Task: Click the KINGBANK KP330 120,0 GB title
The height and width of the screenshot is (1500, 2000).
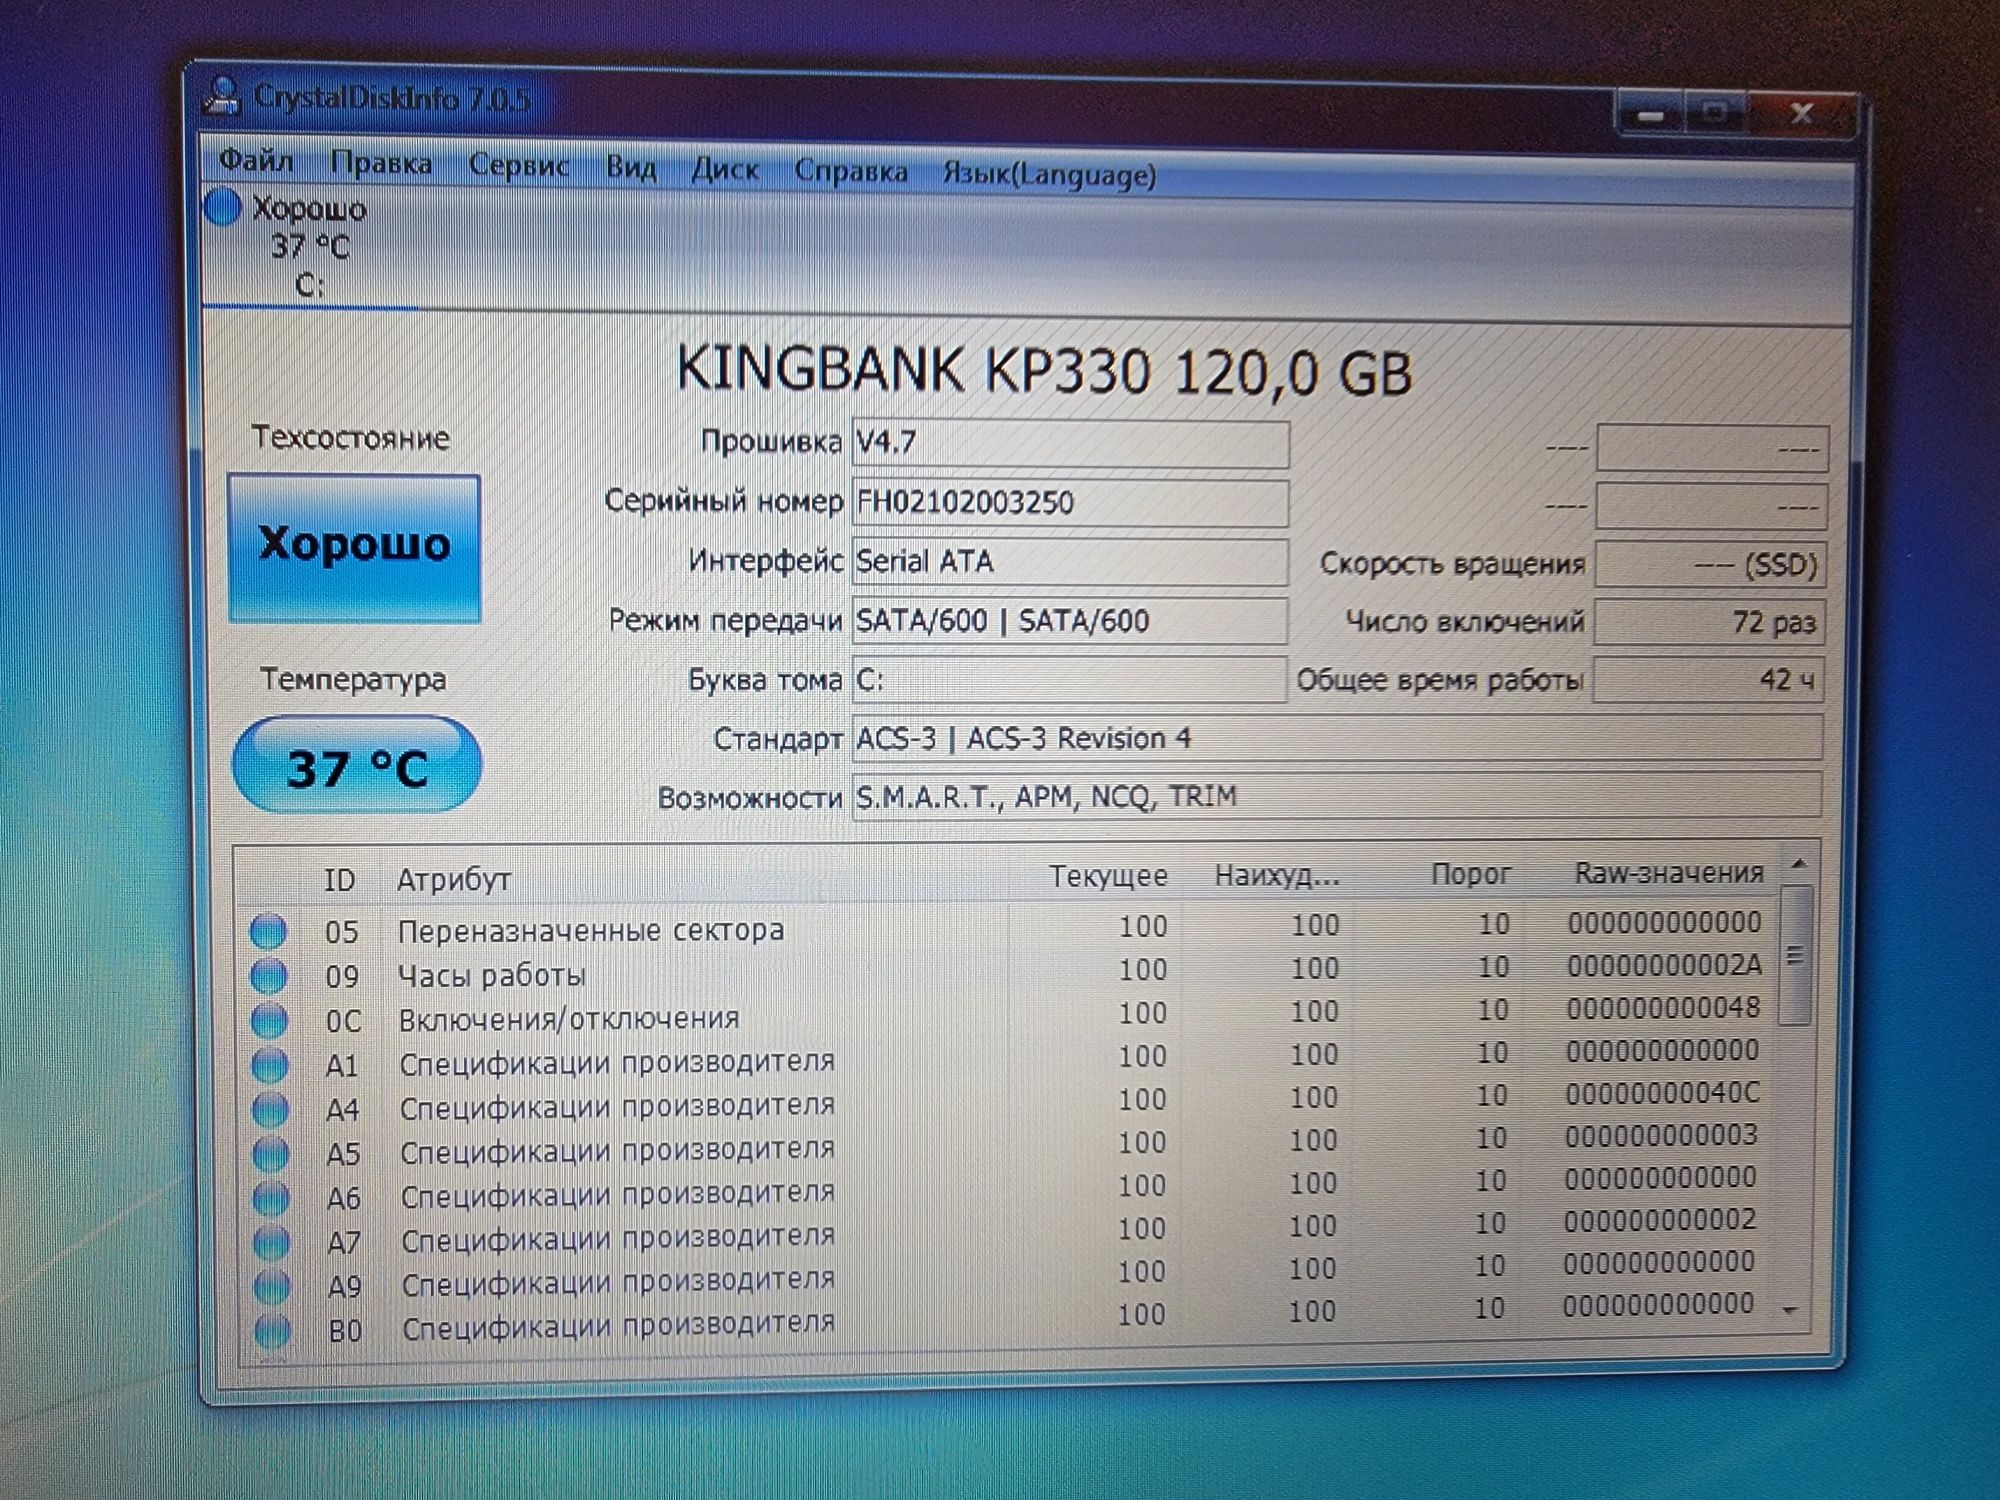Action: tap(1044, 371)
